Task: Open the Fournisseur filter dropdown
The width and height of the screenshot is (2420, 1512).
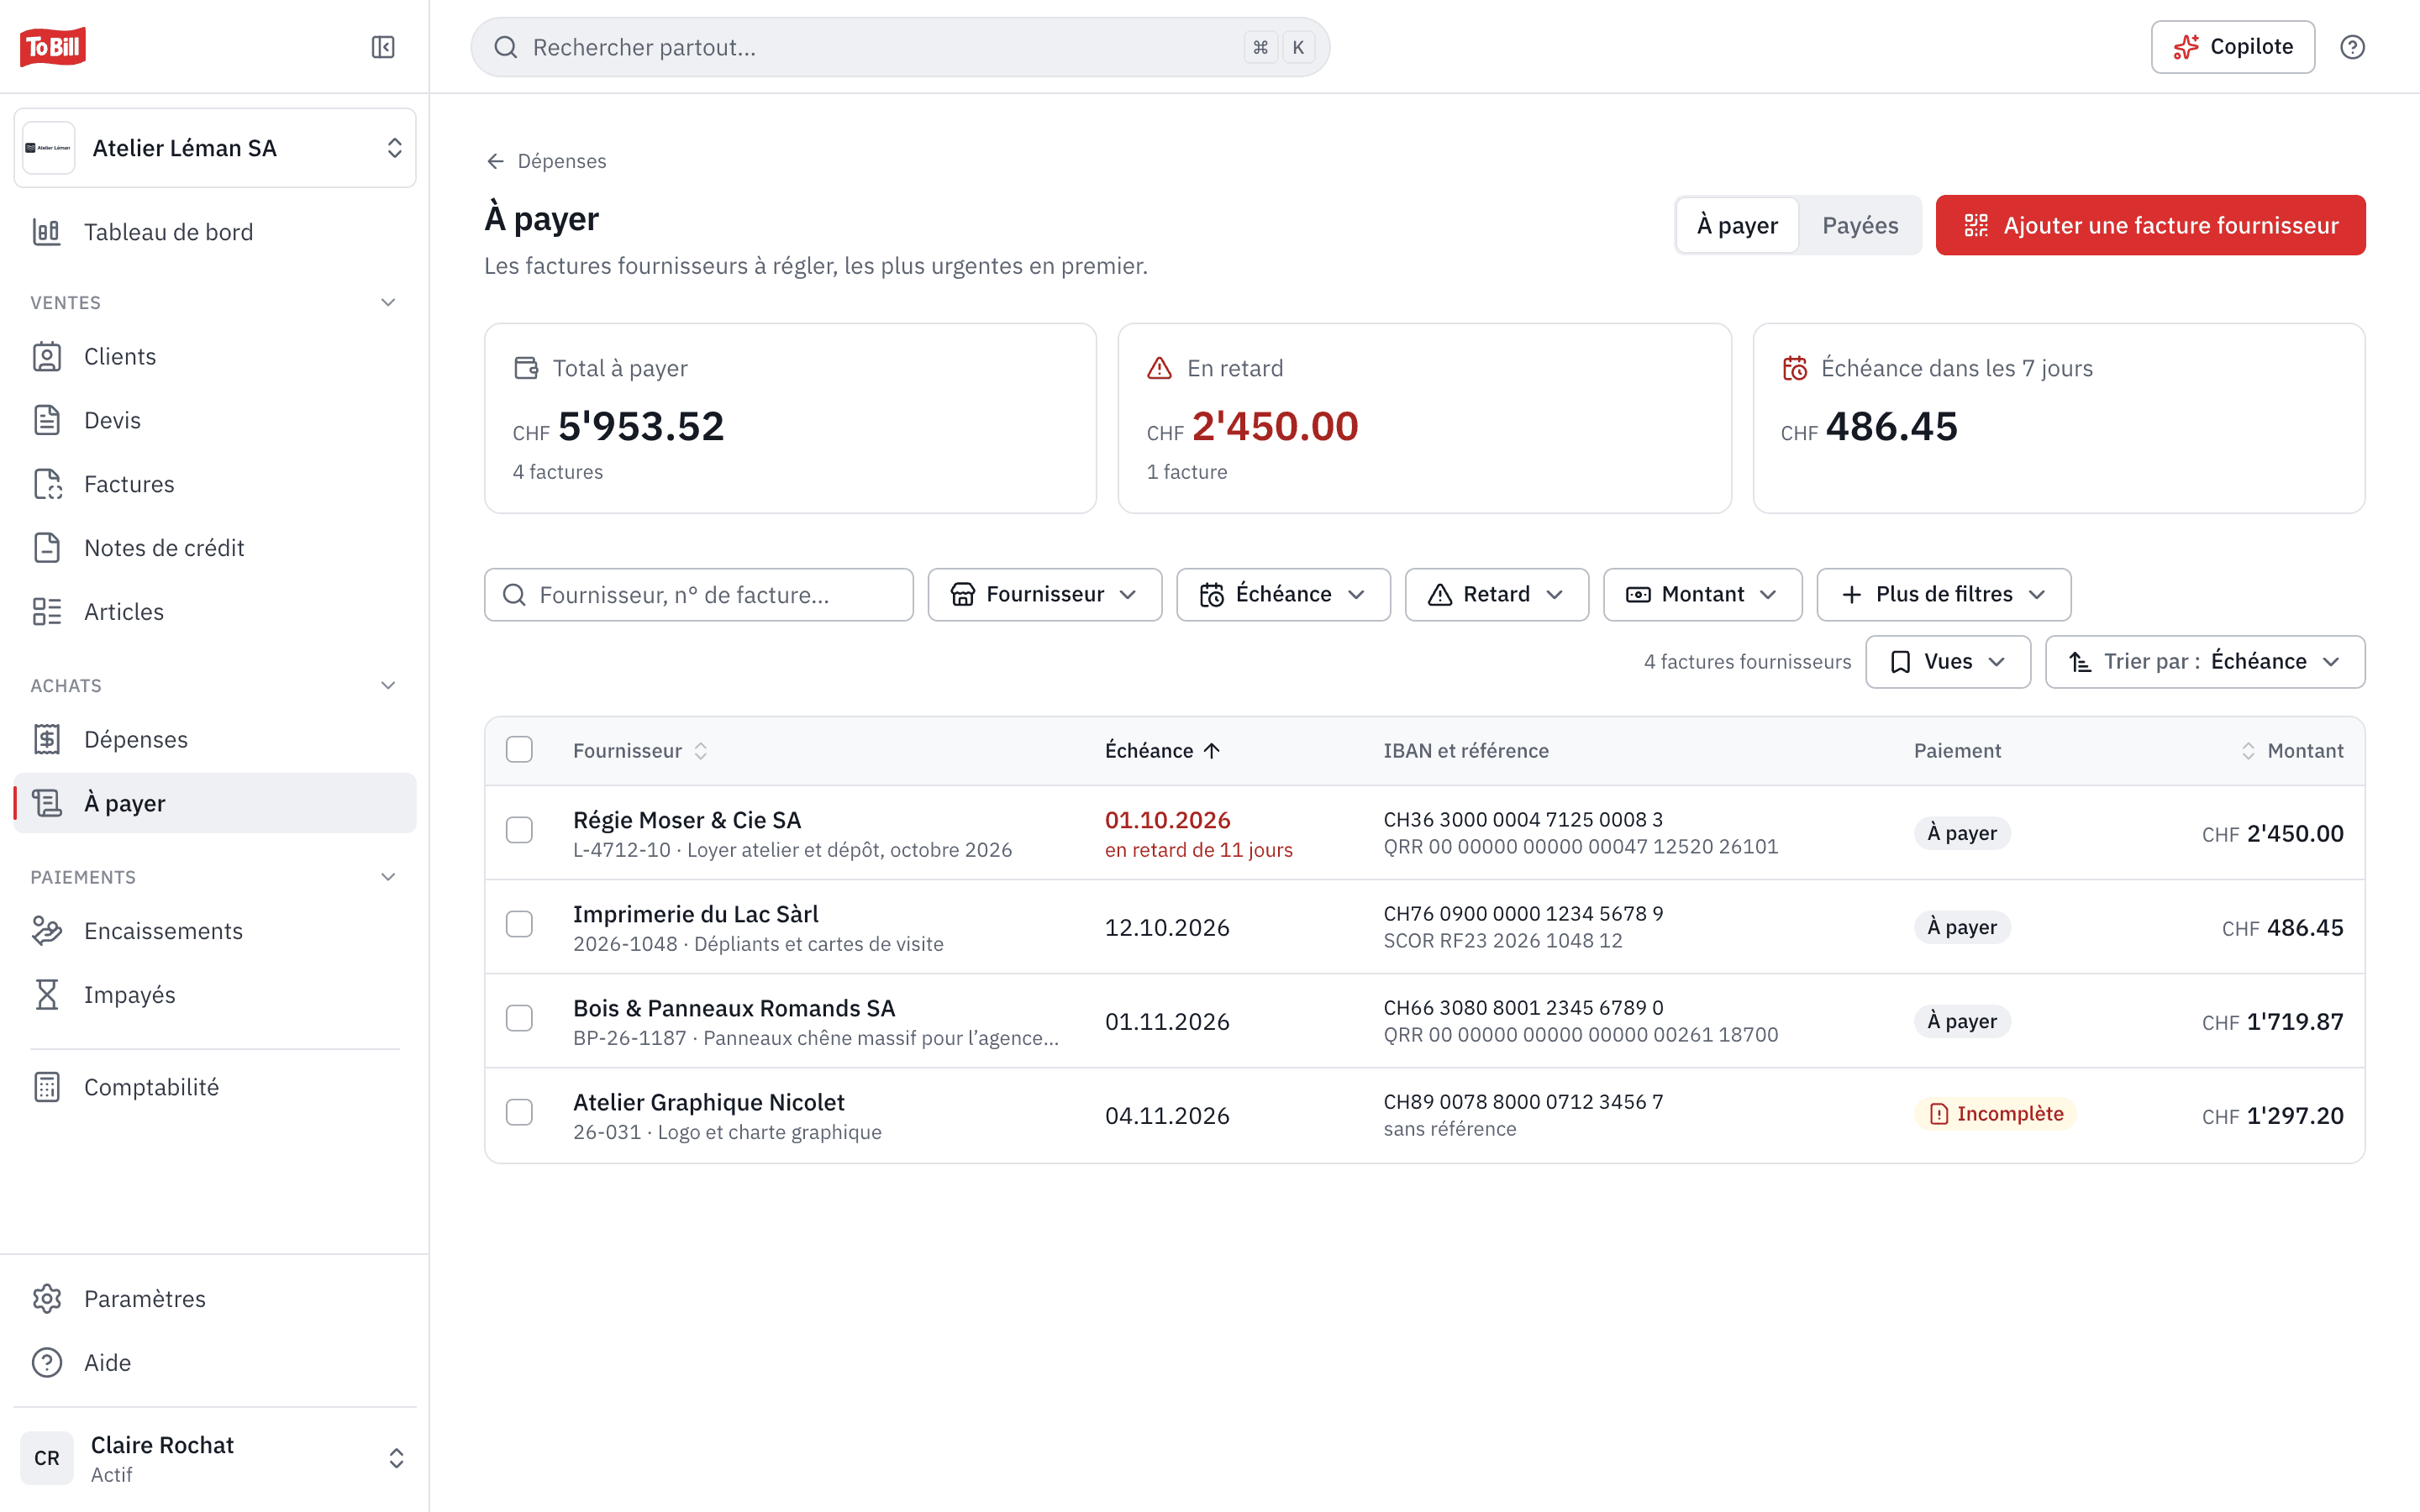Action: 1044,595
